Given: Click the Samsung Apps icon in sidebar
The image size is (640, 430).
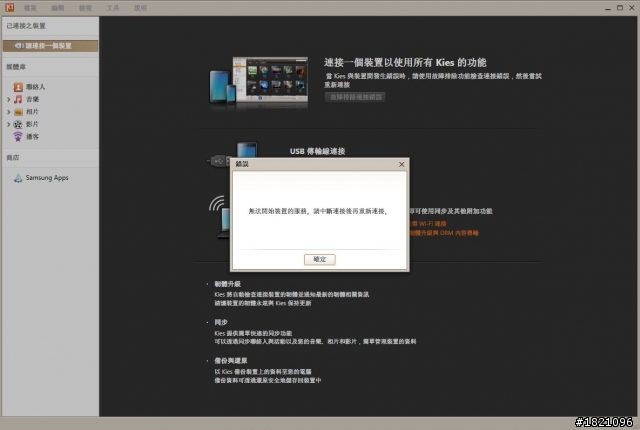Looking at the screenshot, I should [18, 178].
